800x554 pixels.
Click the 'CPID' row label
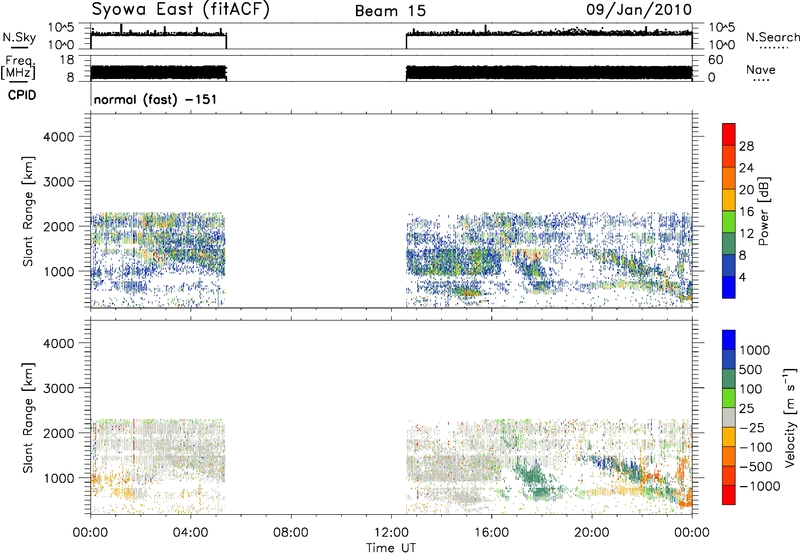pos(22,95)
